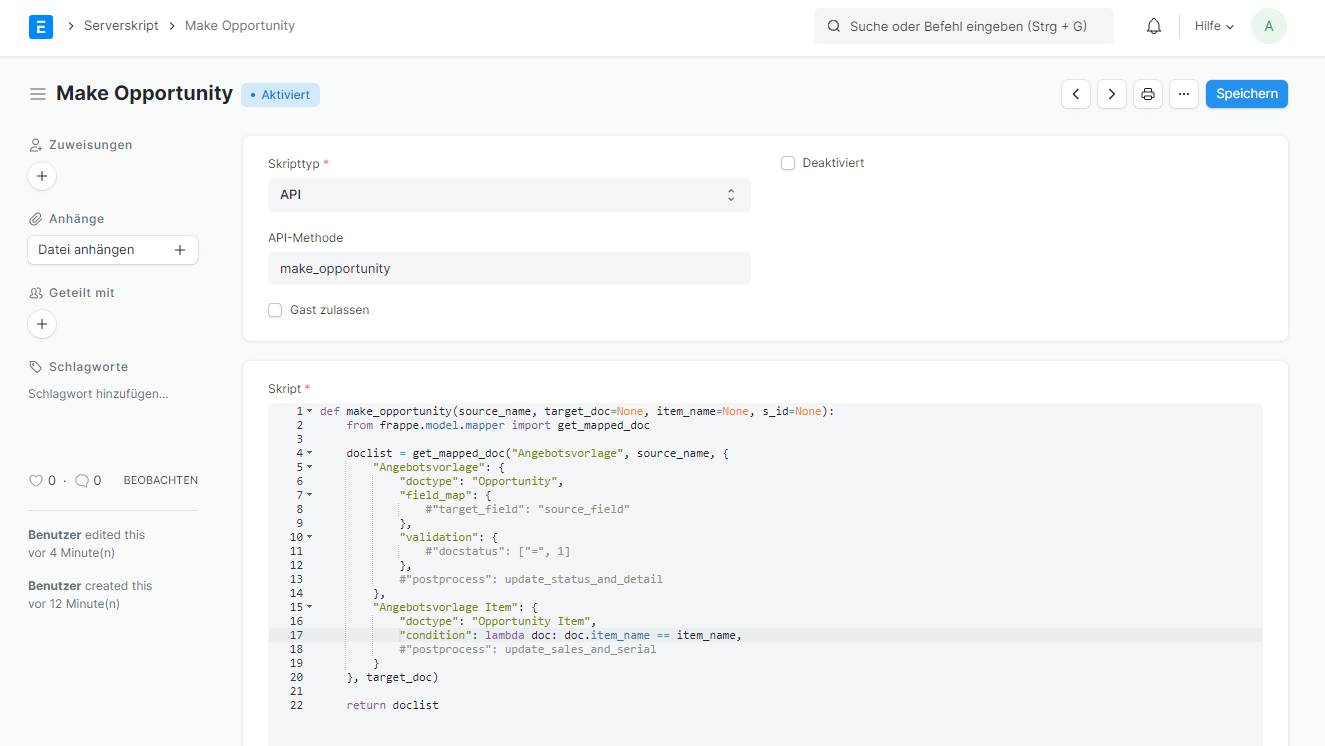Collapse code fold at line 4
Viewport: 1325px width, 746px height.
point(309,453)
